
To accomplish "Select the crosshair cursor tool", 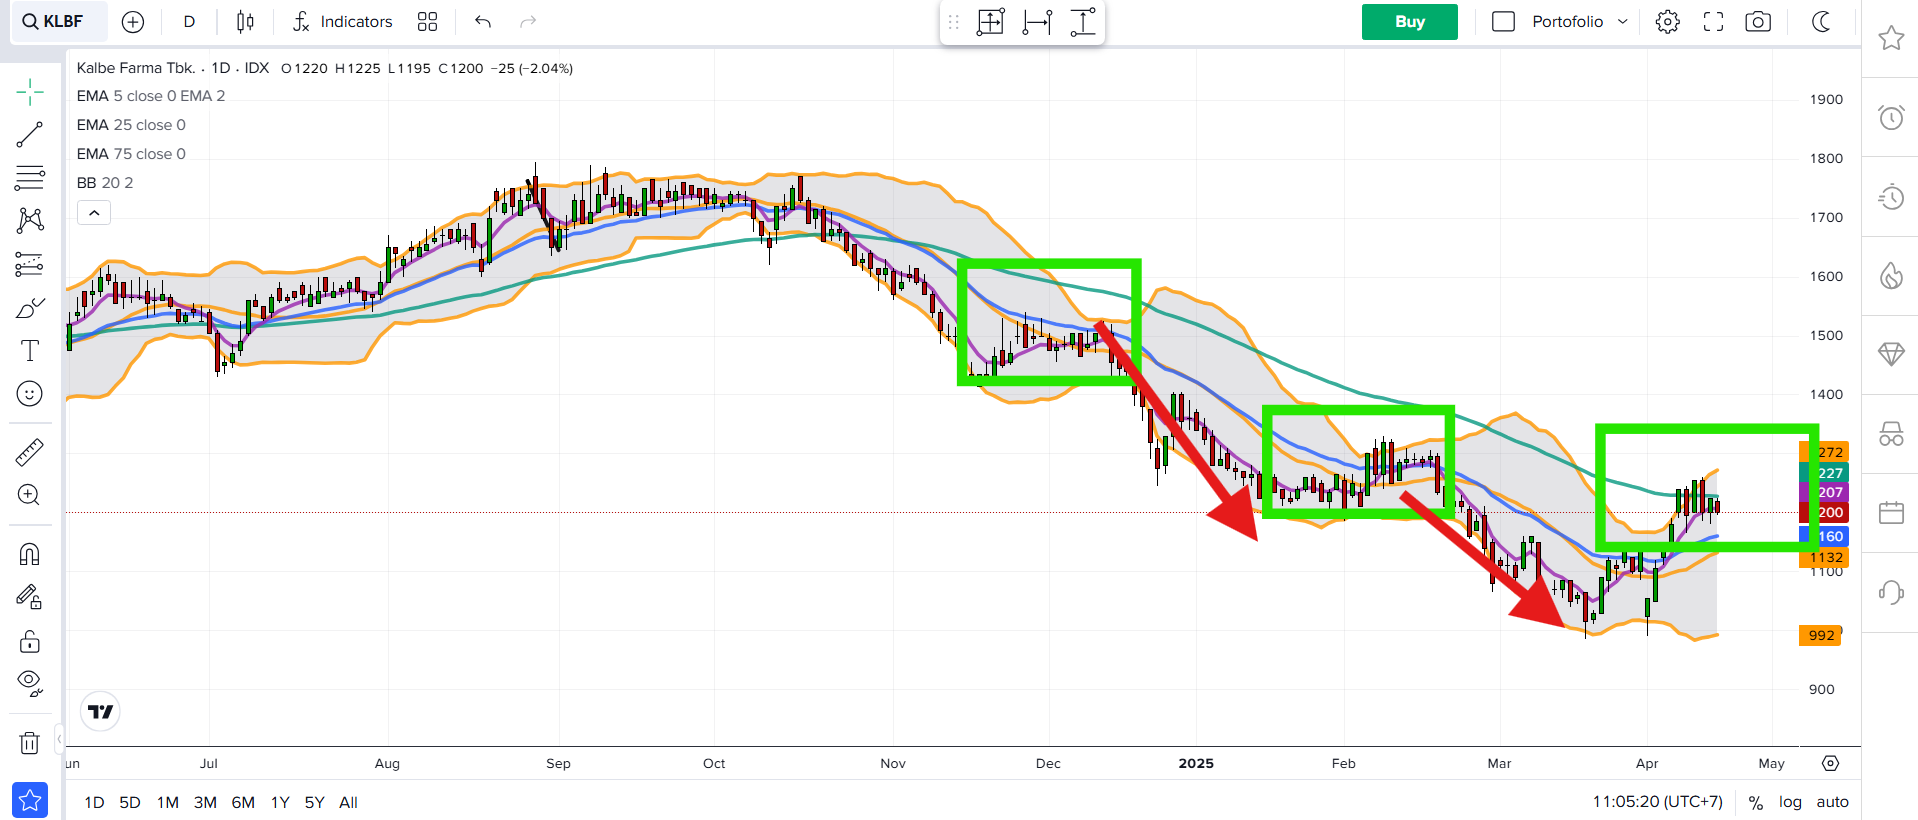I will [30, 92].
